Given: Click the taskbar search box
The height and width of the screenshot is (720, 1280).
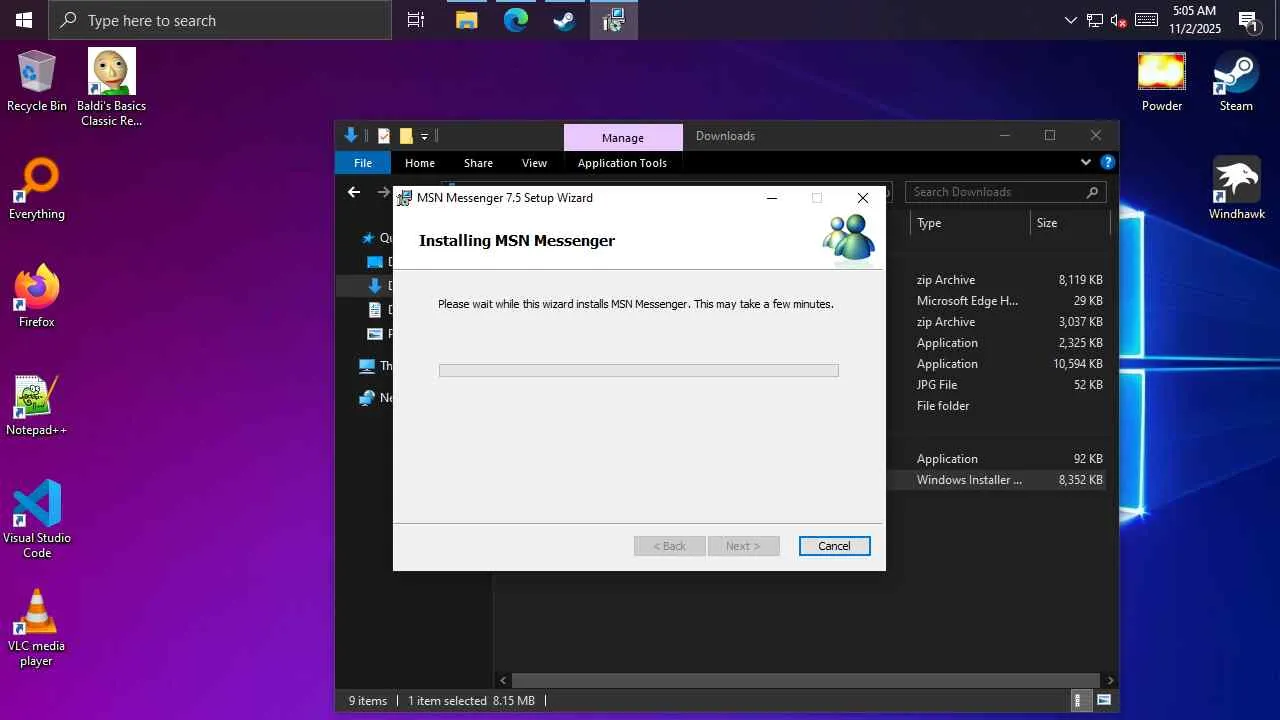Looking at the screenshot, I should pos(220,20).
